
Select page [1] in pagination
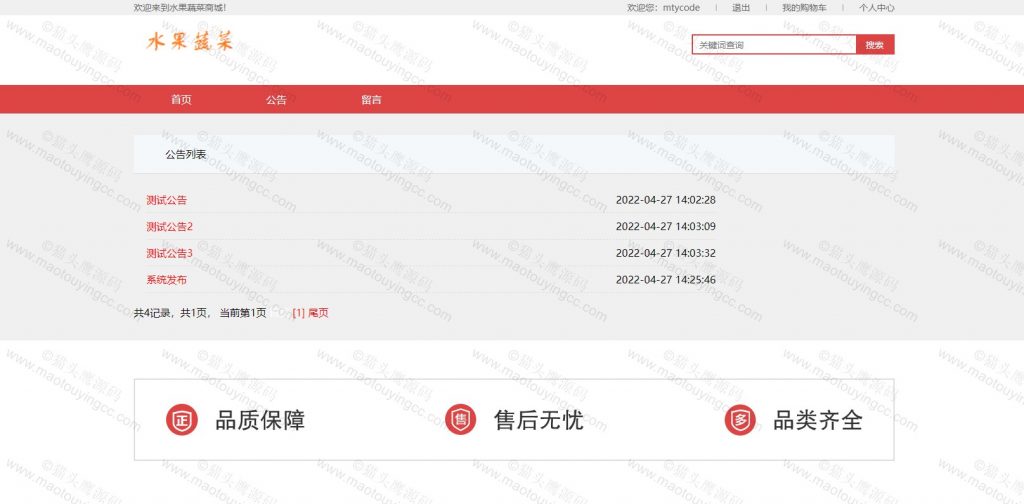[x=298, y=313]
